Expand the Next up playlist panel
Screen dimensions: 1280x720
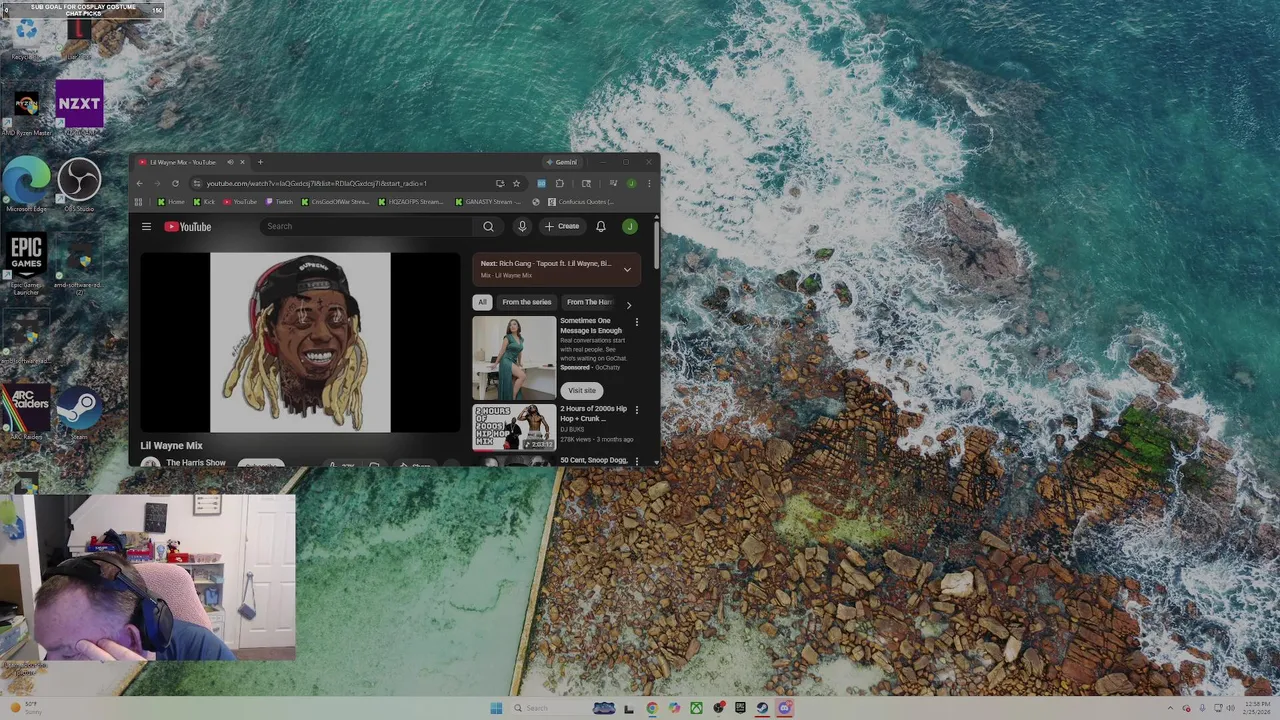tap(627, 269)
